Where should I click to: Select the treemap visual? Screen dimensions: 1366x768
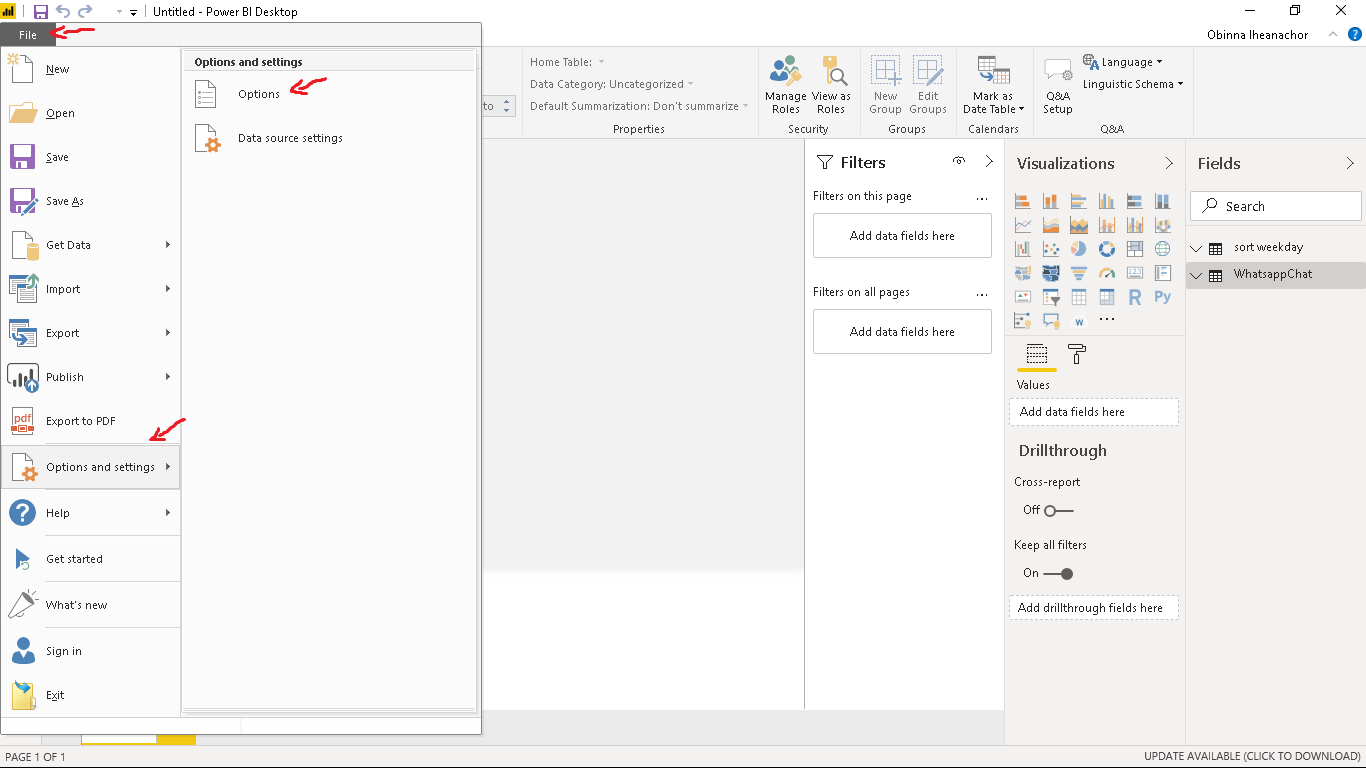(1135, 249)
